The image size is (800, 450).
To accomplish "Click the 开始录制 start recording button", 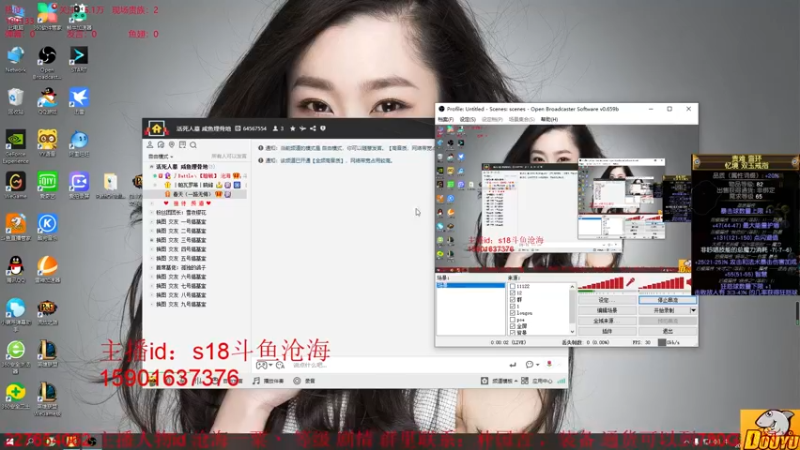I will [x=664, y=310].
